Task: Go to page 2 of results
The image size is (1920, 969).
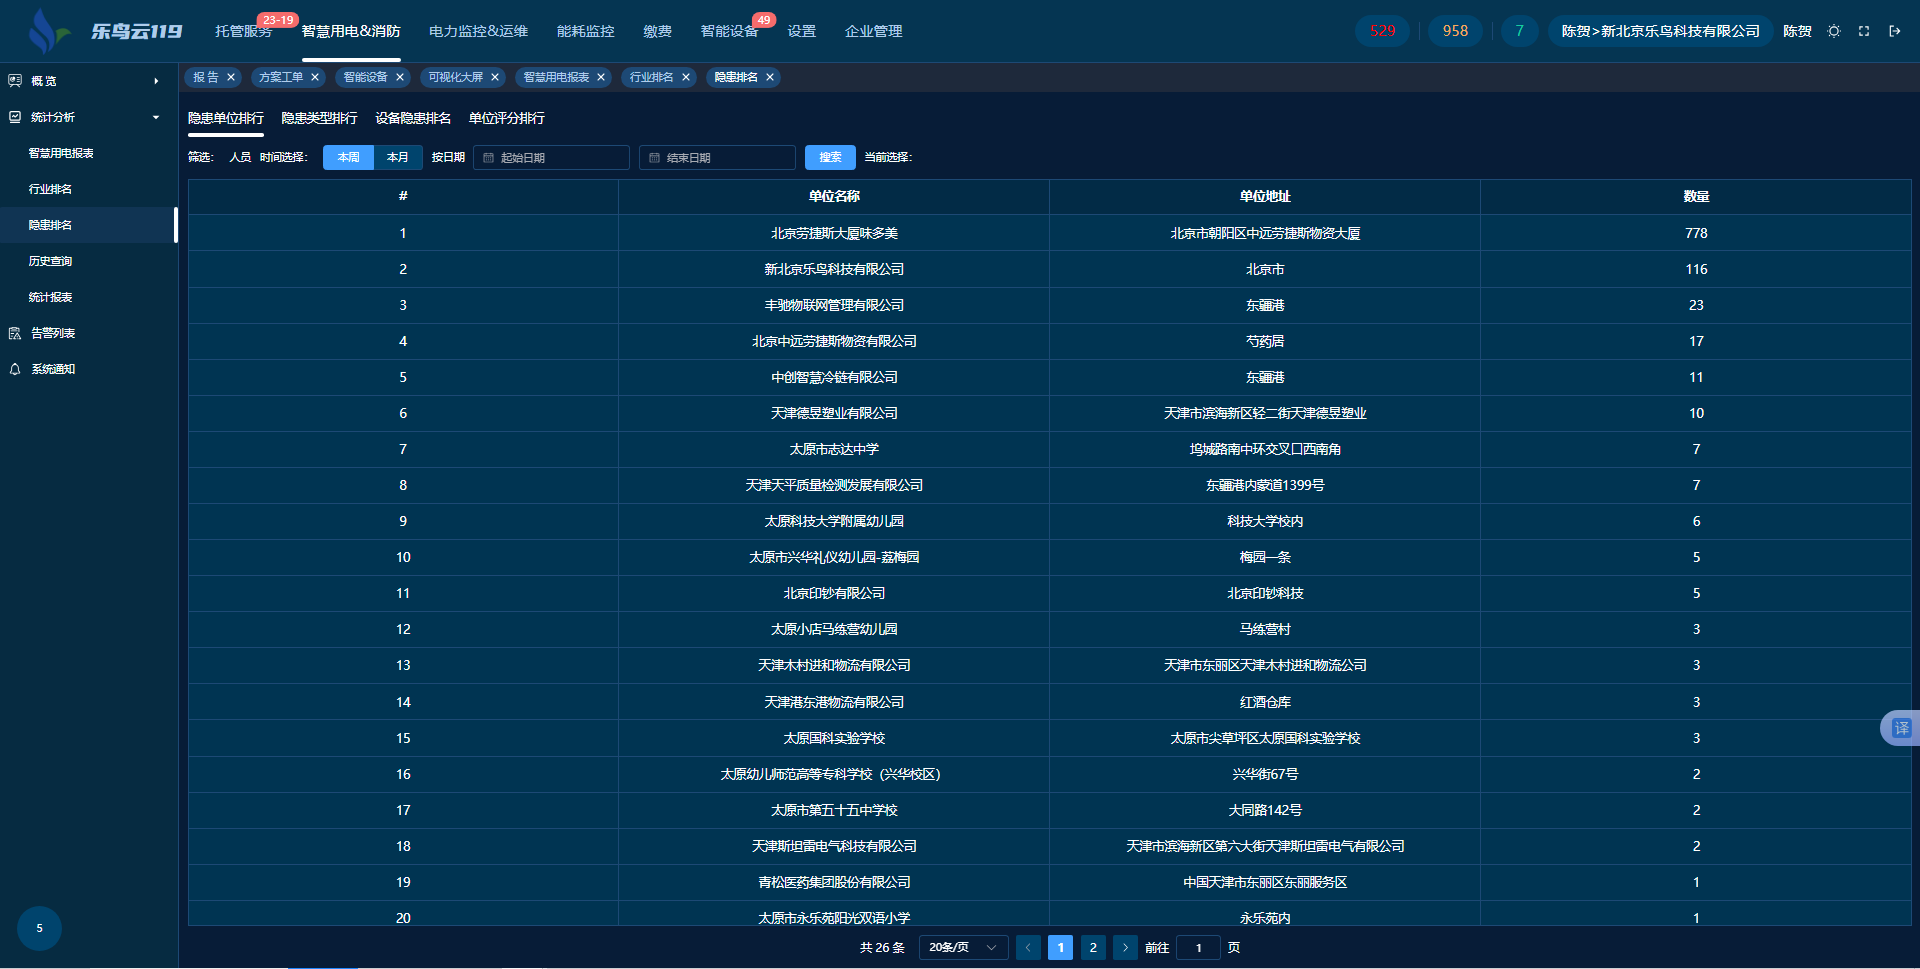Action: 1093,947
